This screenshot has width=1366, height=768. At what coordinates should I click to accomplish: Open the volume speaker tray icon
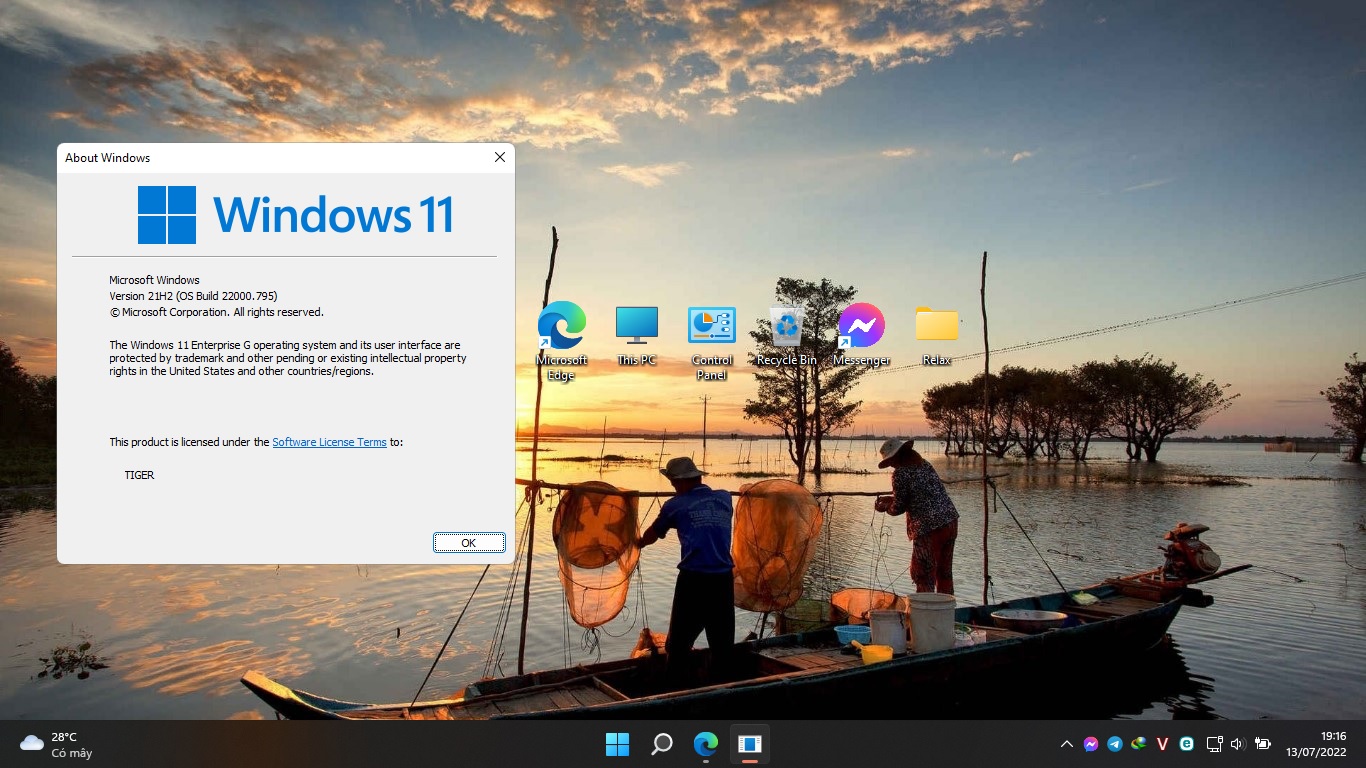(x=1237, y=744)
